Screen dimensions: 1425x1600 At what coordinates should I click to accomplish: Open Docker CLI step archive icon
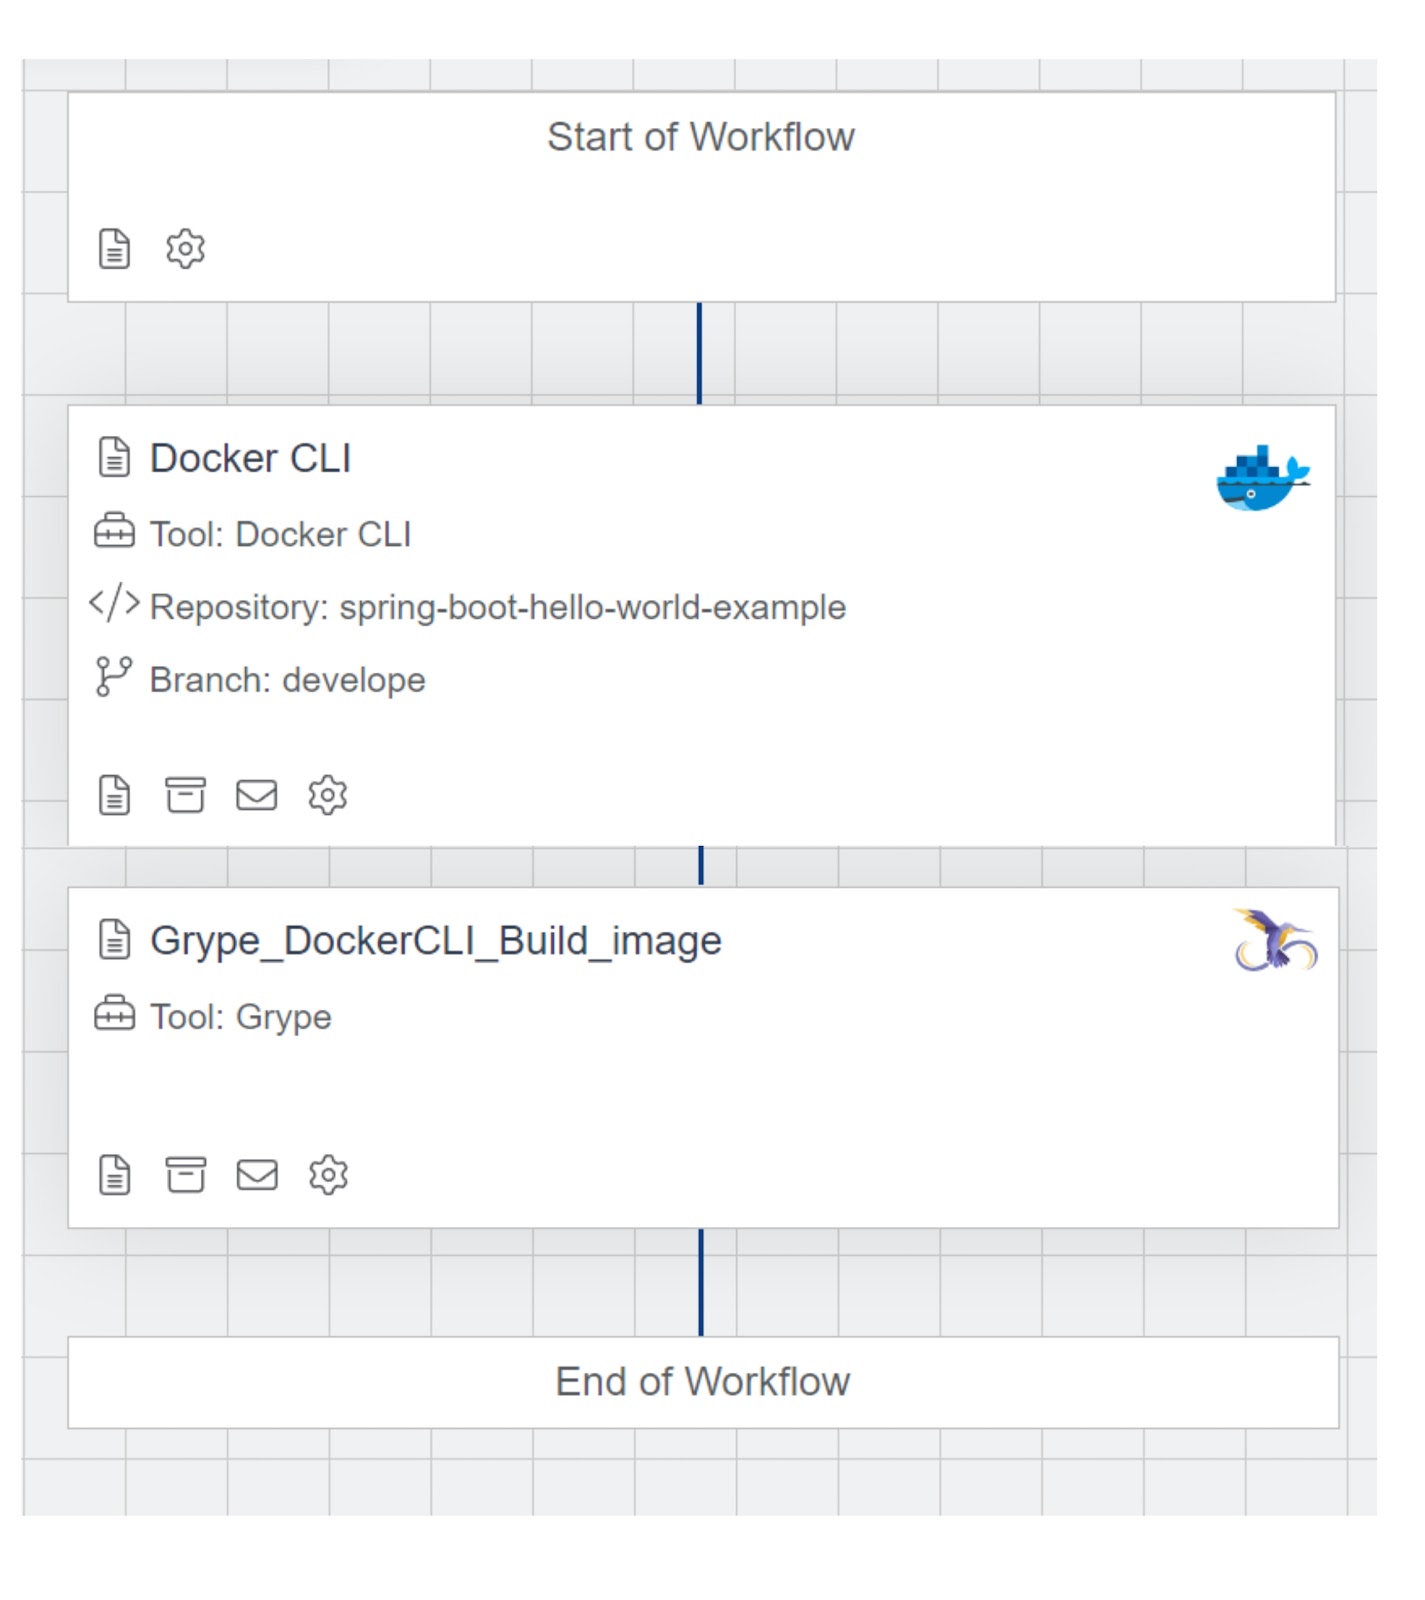click(x=185, y=795)
